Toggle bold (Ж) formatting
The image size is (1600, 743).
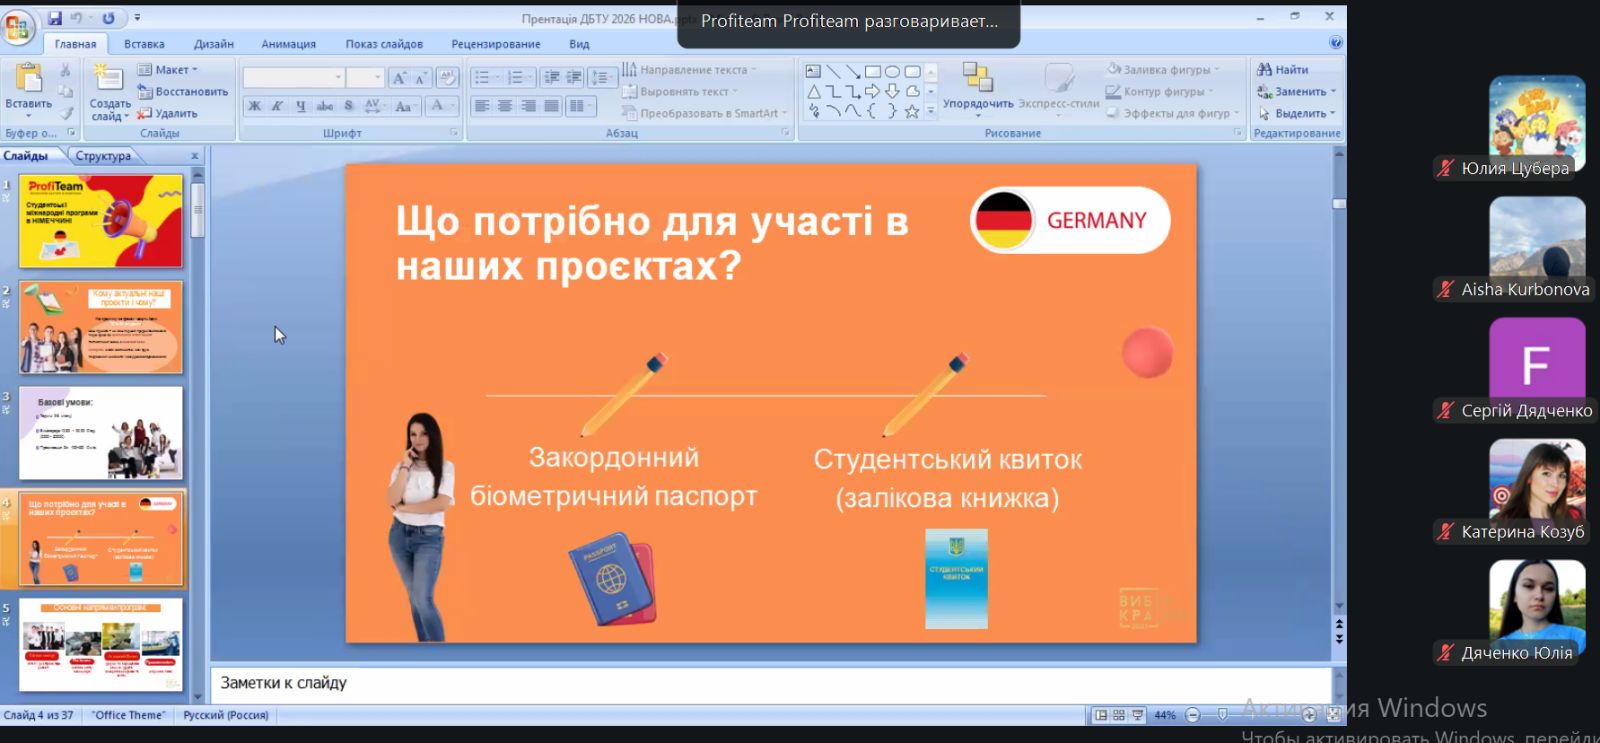point(255,106)
